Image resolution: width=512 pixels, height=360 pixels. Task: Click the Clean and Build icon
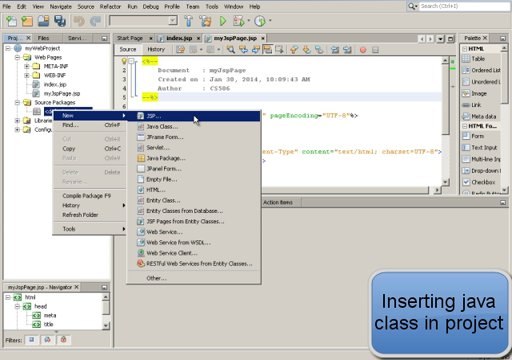point(205,21)
